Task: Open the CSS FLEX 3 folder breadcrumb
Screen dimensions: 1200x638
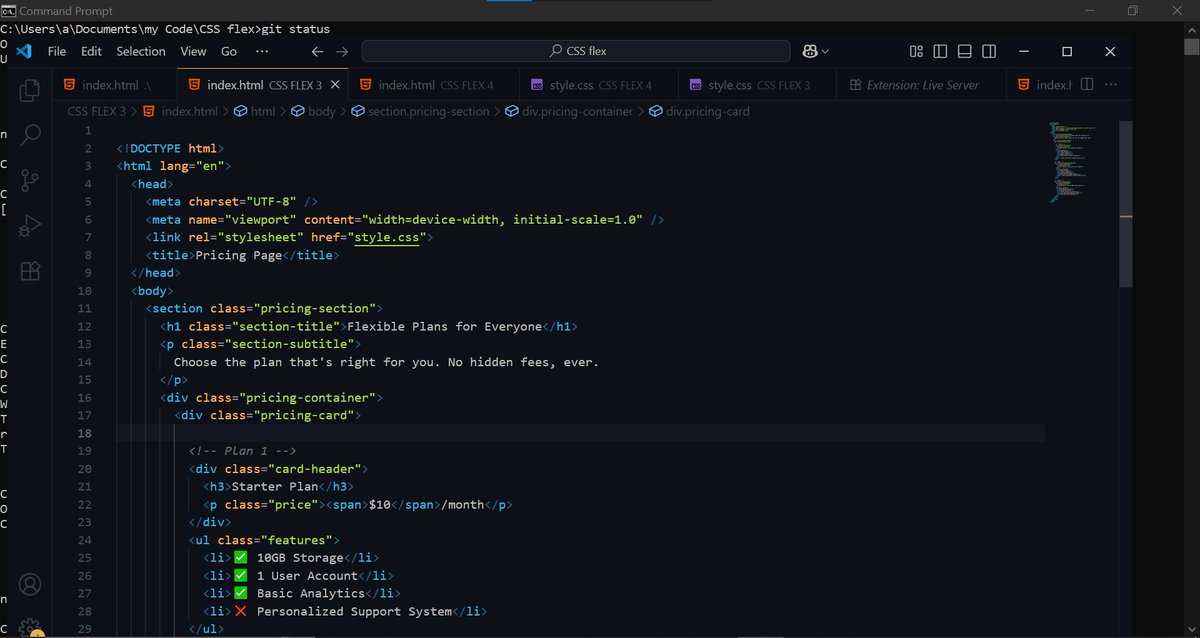Action: (97, 112)
